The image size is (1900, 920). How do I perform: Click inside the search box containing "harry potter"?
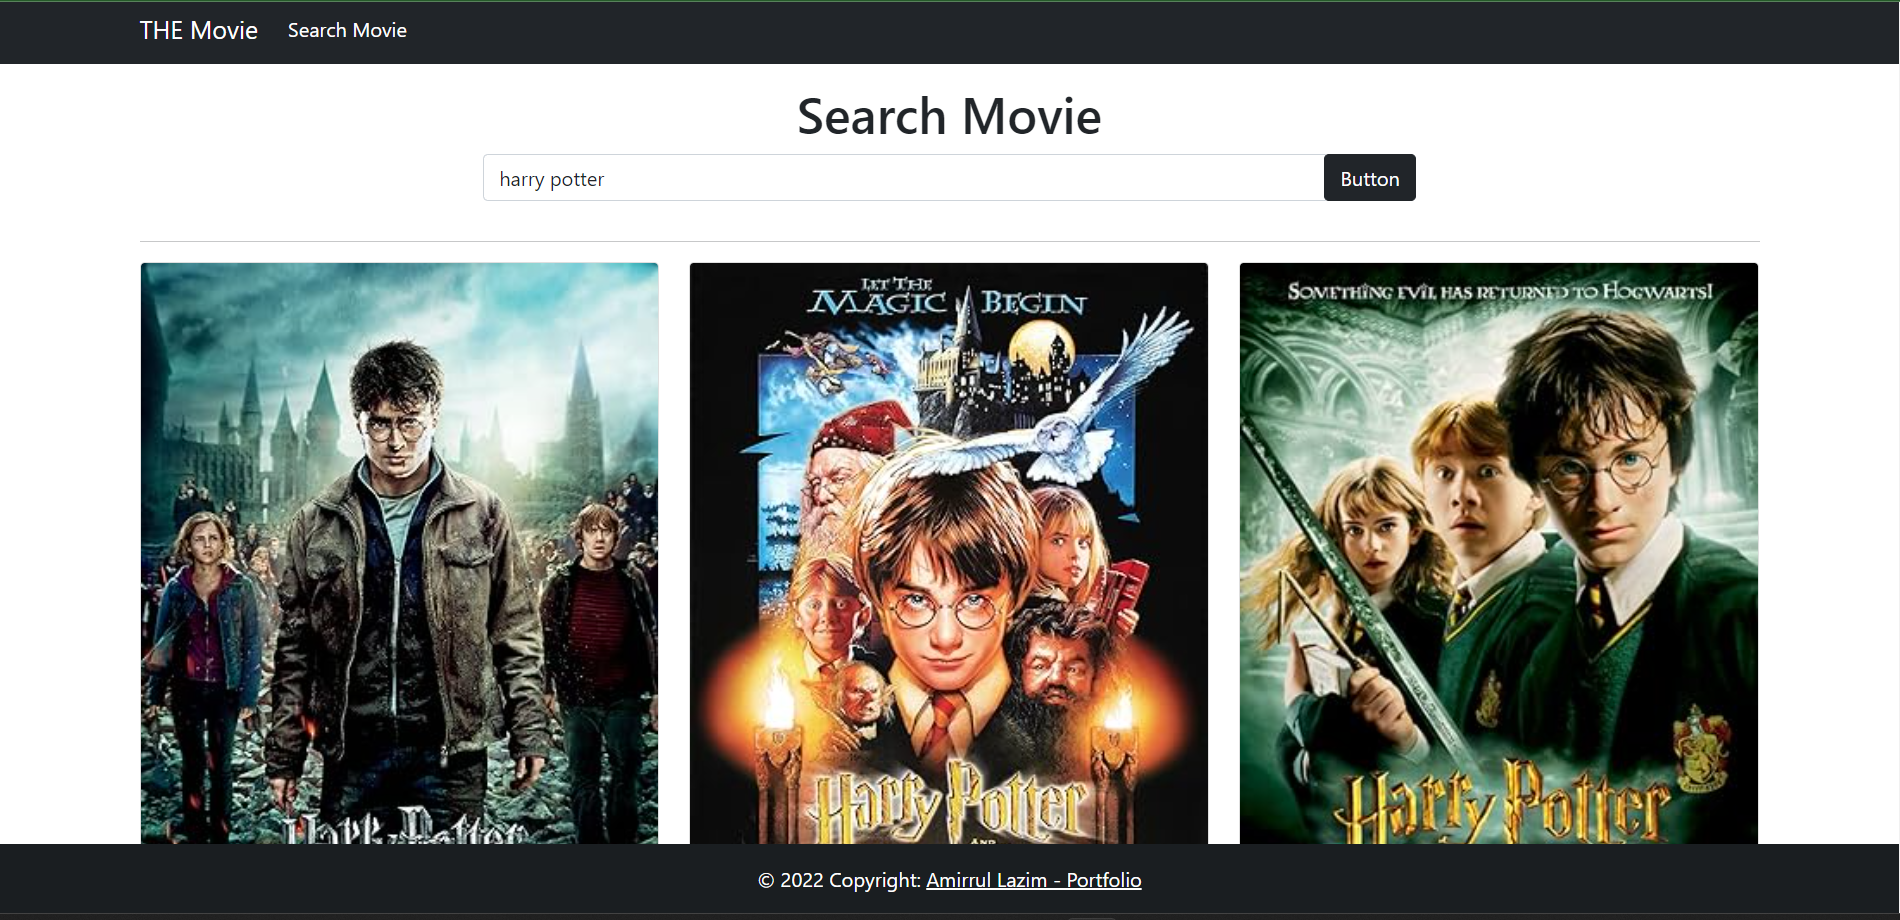pos(900,178)
